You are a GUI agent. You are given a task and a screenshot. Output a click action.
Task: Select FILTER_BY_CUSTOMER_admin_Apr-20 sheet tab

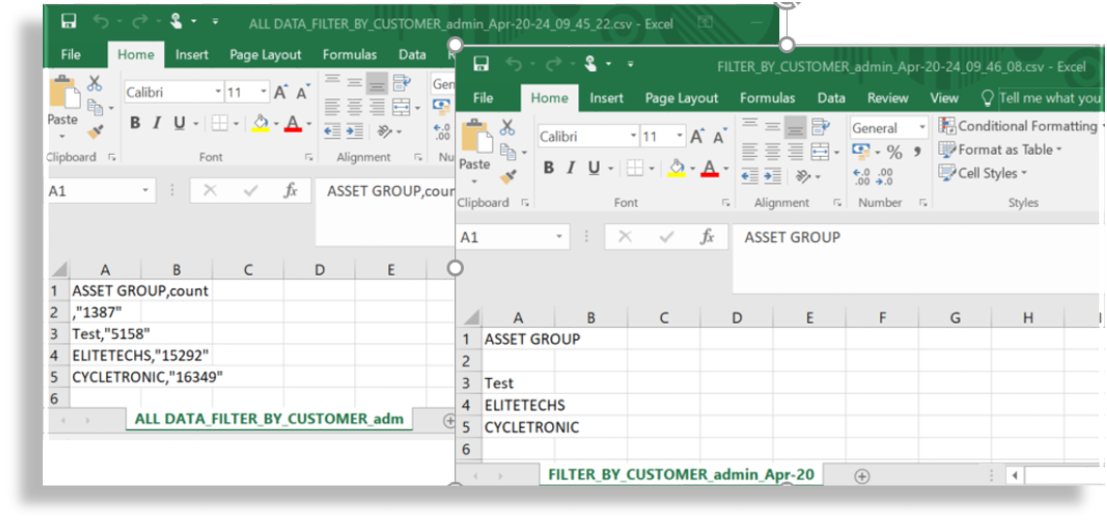(681, 475)
